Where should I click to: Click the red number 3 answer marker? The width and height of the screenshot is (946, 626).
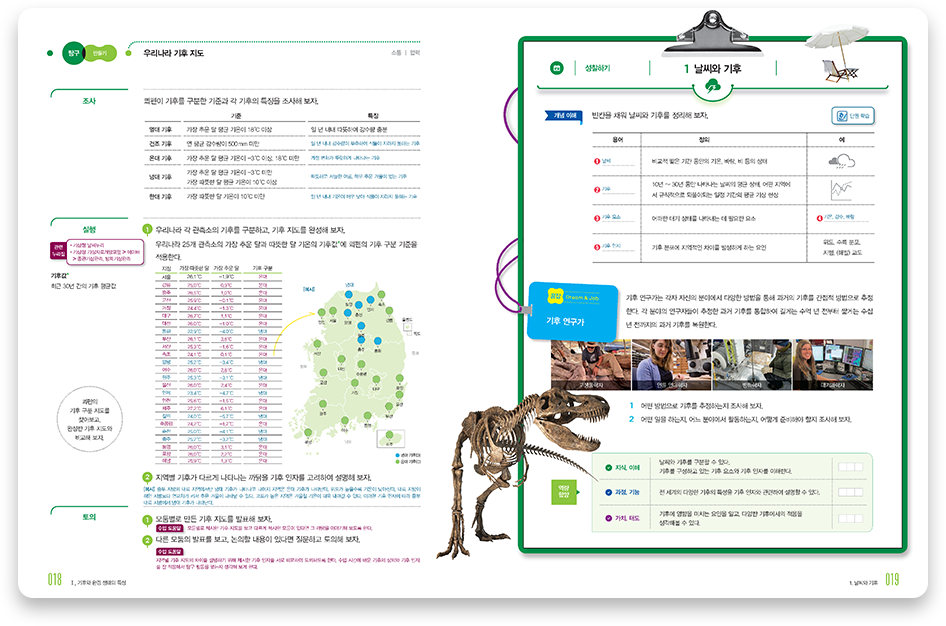(x=597, y=218)
